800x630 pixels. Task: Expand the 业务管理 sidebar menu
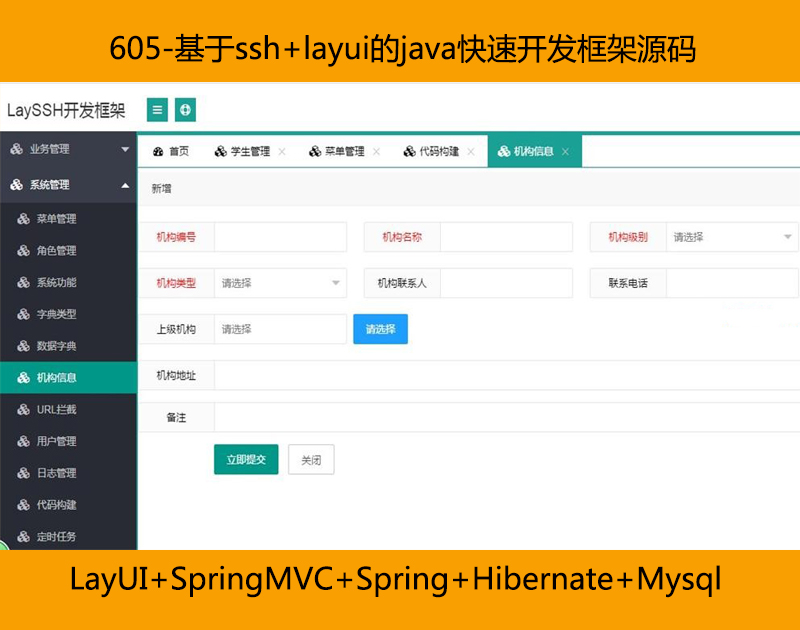click(x=68, y=149)
